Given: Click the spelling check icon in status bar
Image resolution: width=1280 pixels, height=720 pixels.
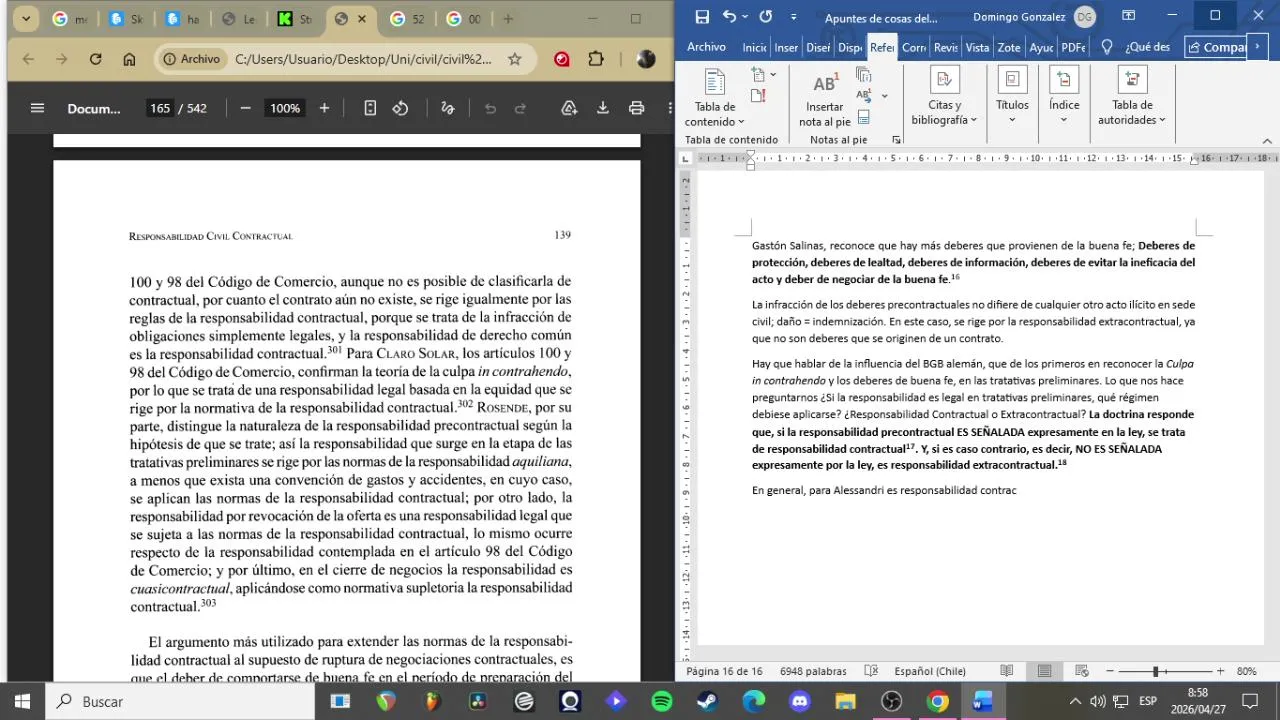Looking at the screenshot, I should pos(871,671).
